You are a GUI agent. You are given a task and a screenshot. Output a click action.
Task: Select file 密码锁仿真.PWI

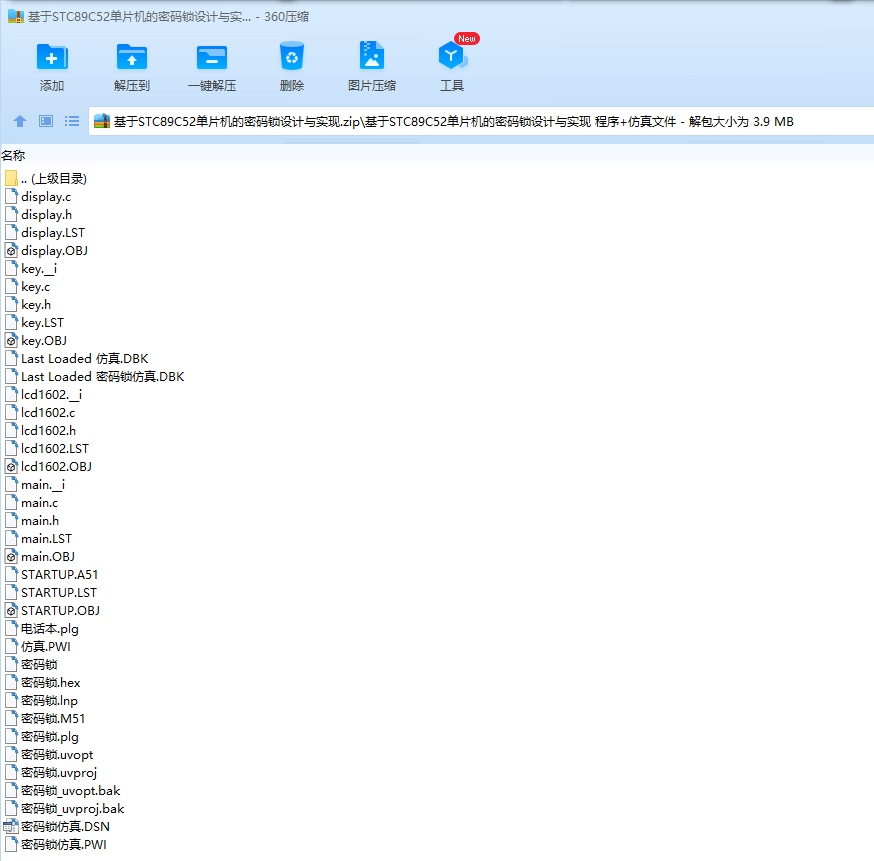[x=64, y=844]
